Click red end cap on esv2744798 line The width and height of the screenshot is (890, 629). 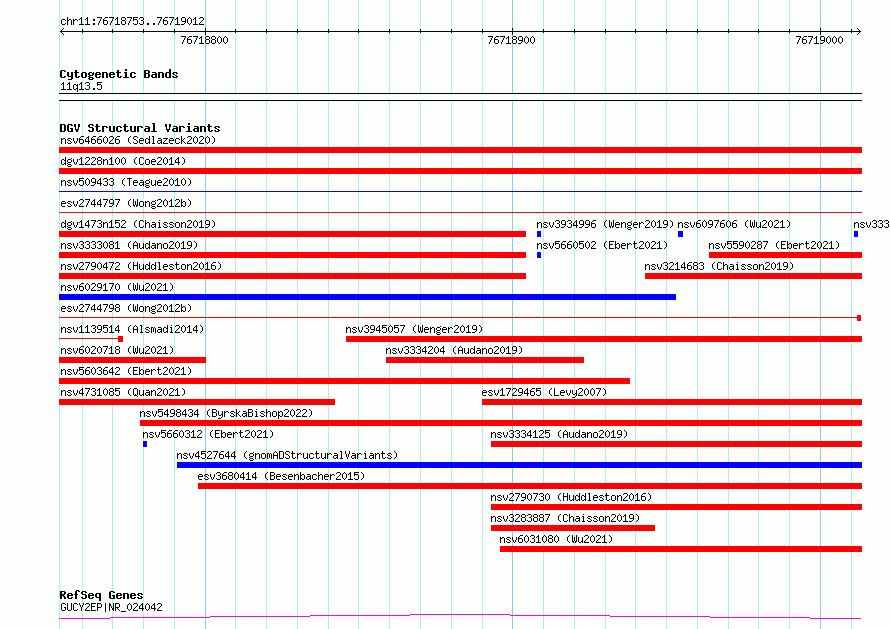click(859, 318)
